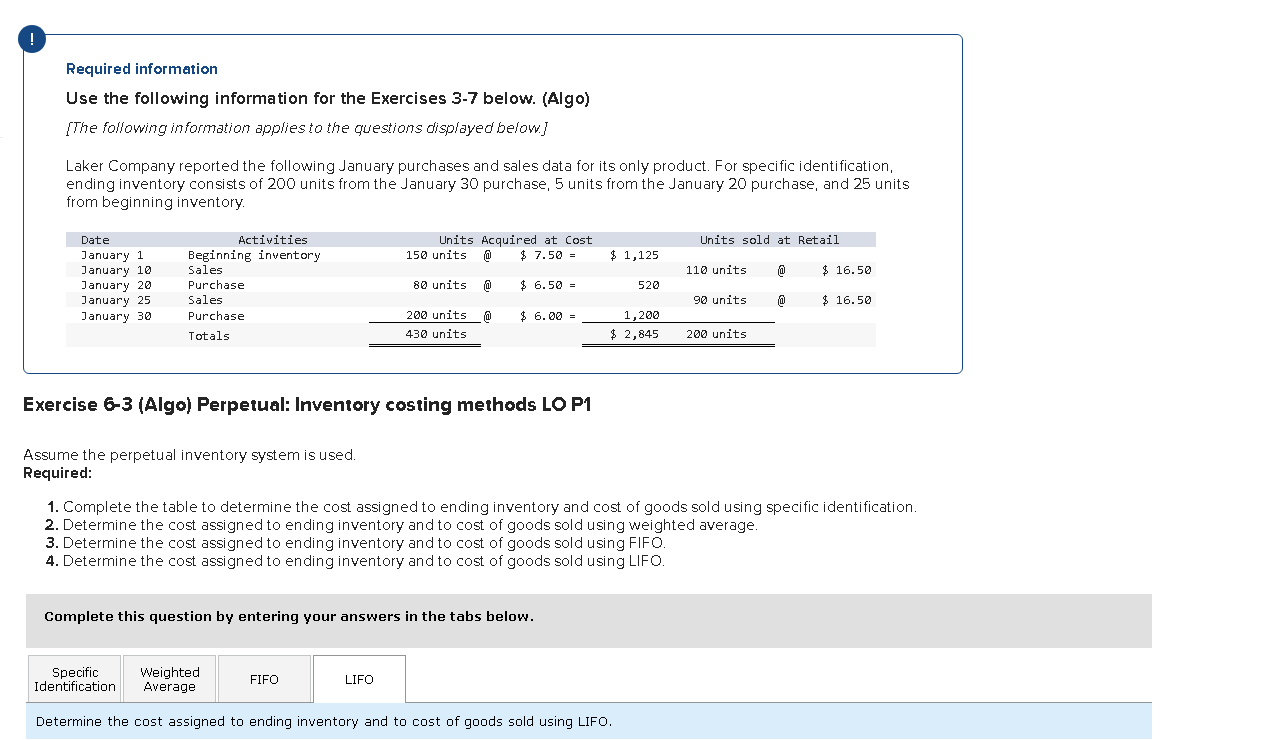Select the FIFO tab

pyautogui.click(x=263, y=679)
